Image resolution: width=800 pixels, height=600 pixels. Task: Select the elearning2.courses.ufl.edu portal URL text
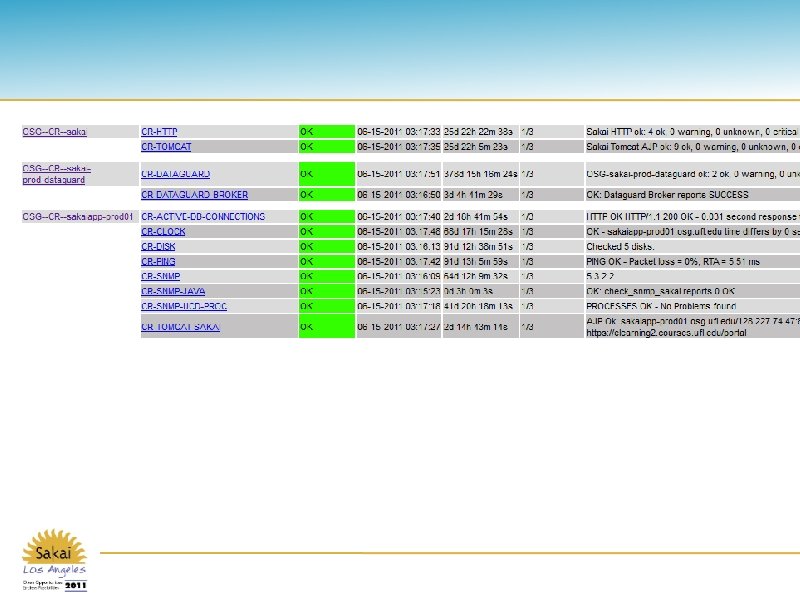point(666,333)
